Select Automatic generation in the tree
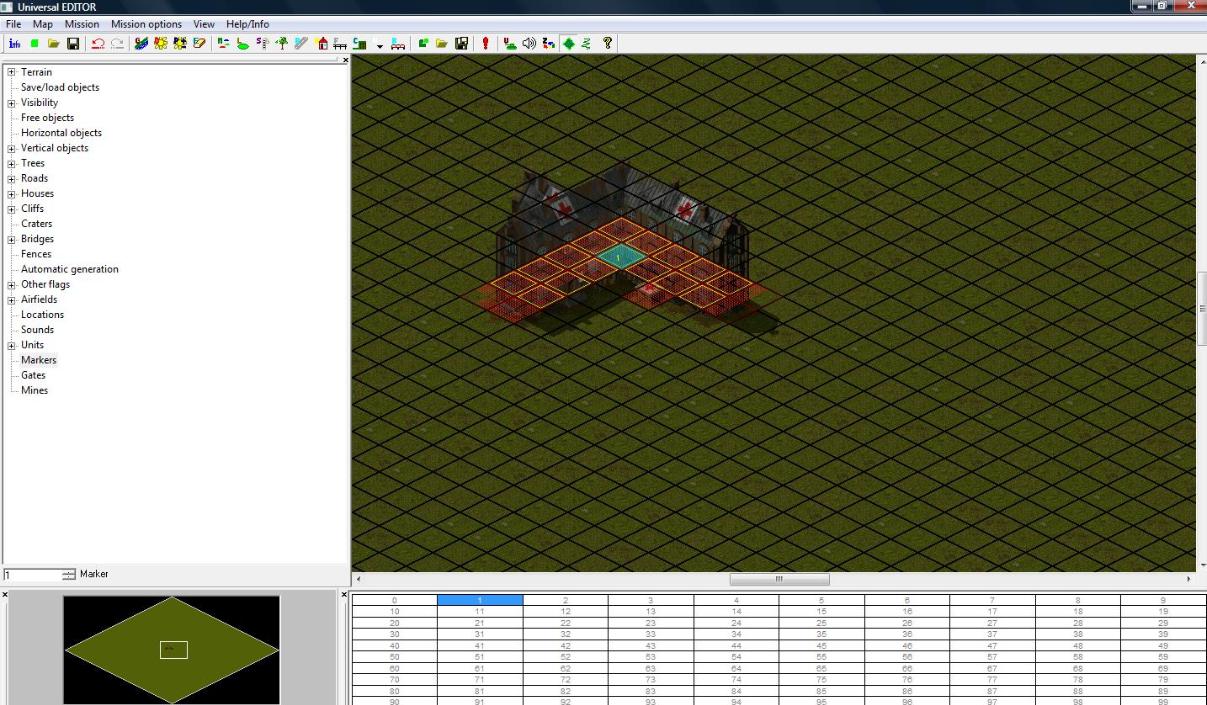This screenshot has height=705, width=1207. point(69,269)
